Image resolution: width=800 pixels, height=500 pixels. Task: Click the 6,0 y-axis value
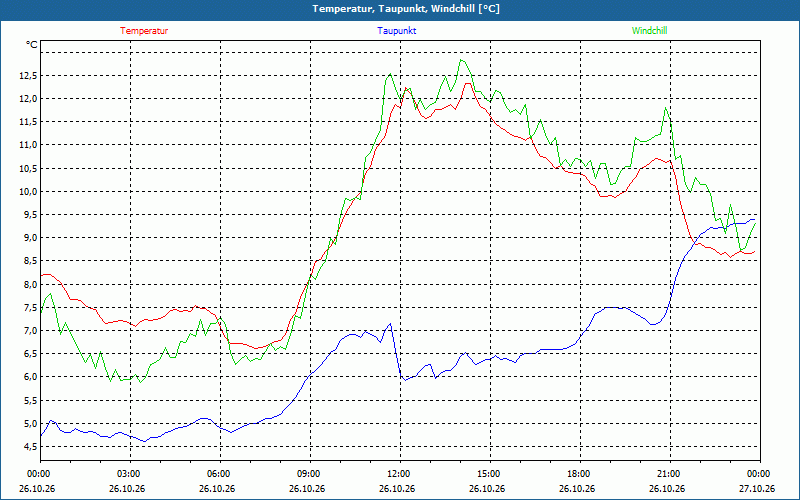30,377
